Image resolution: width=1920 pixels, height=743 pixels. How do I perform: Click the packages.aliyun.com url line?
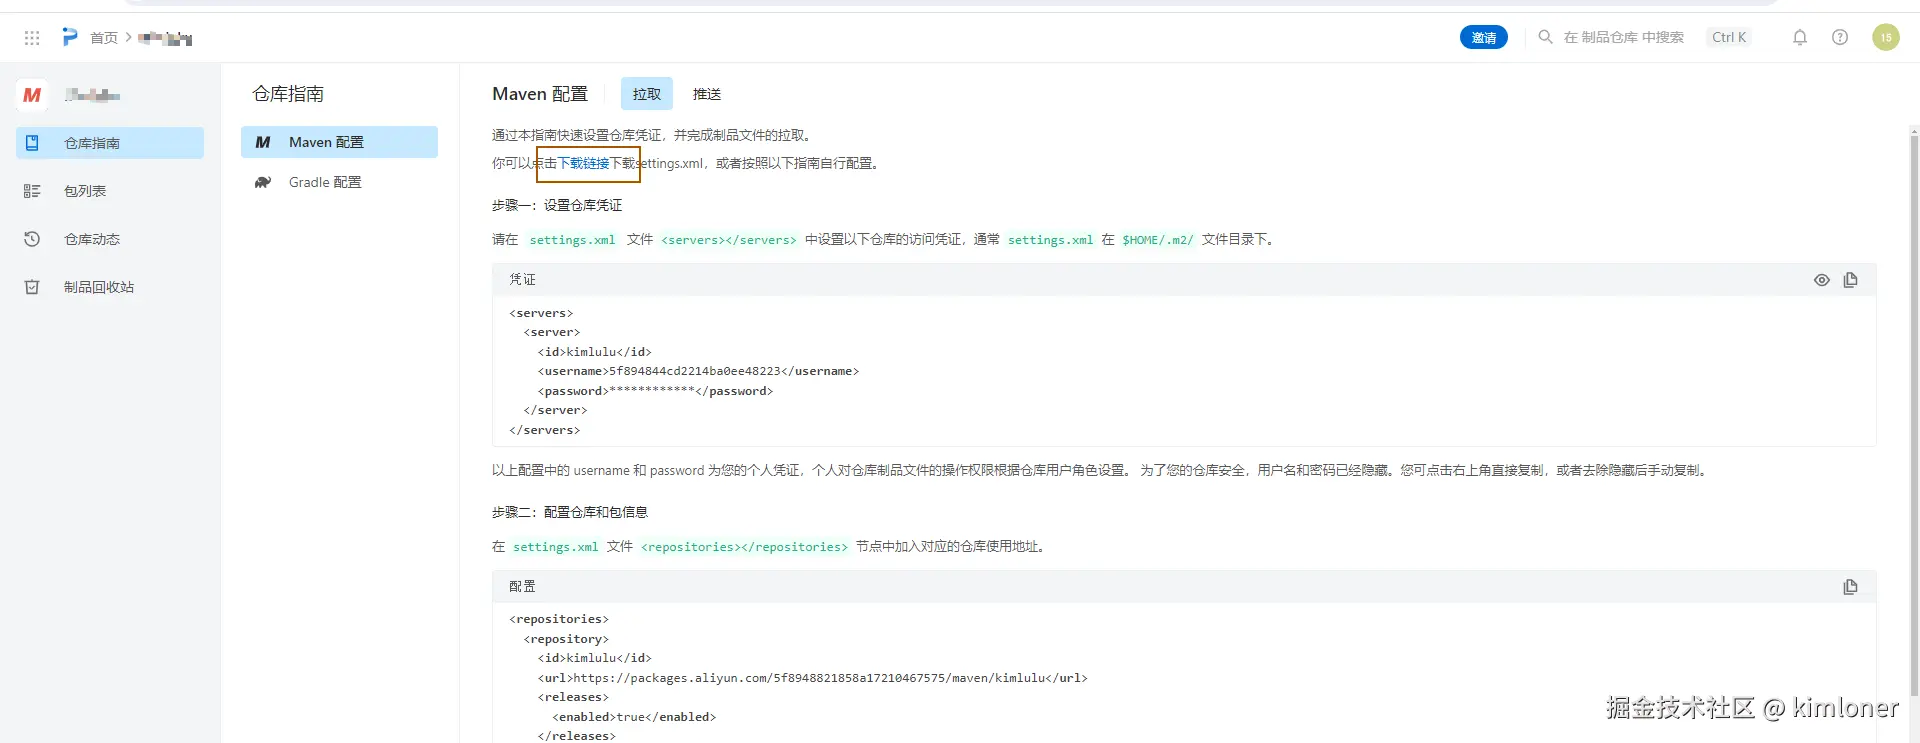(812, 678)
